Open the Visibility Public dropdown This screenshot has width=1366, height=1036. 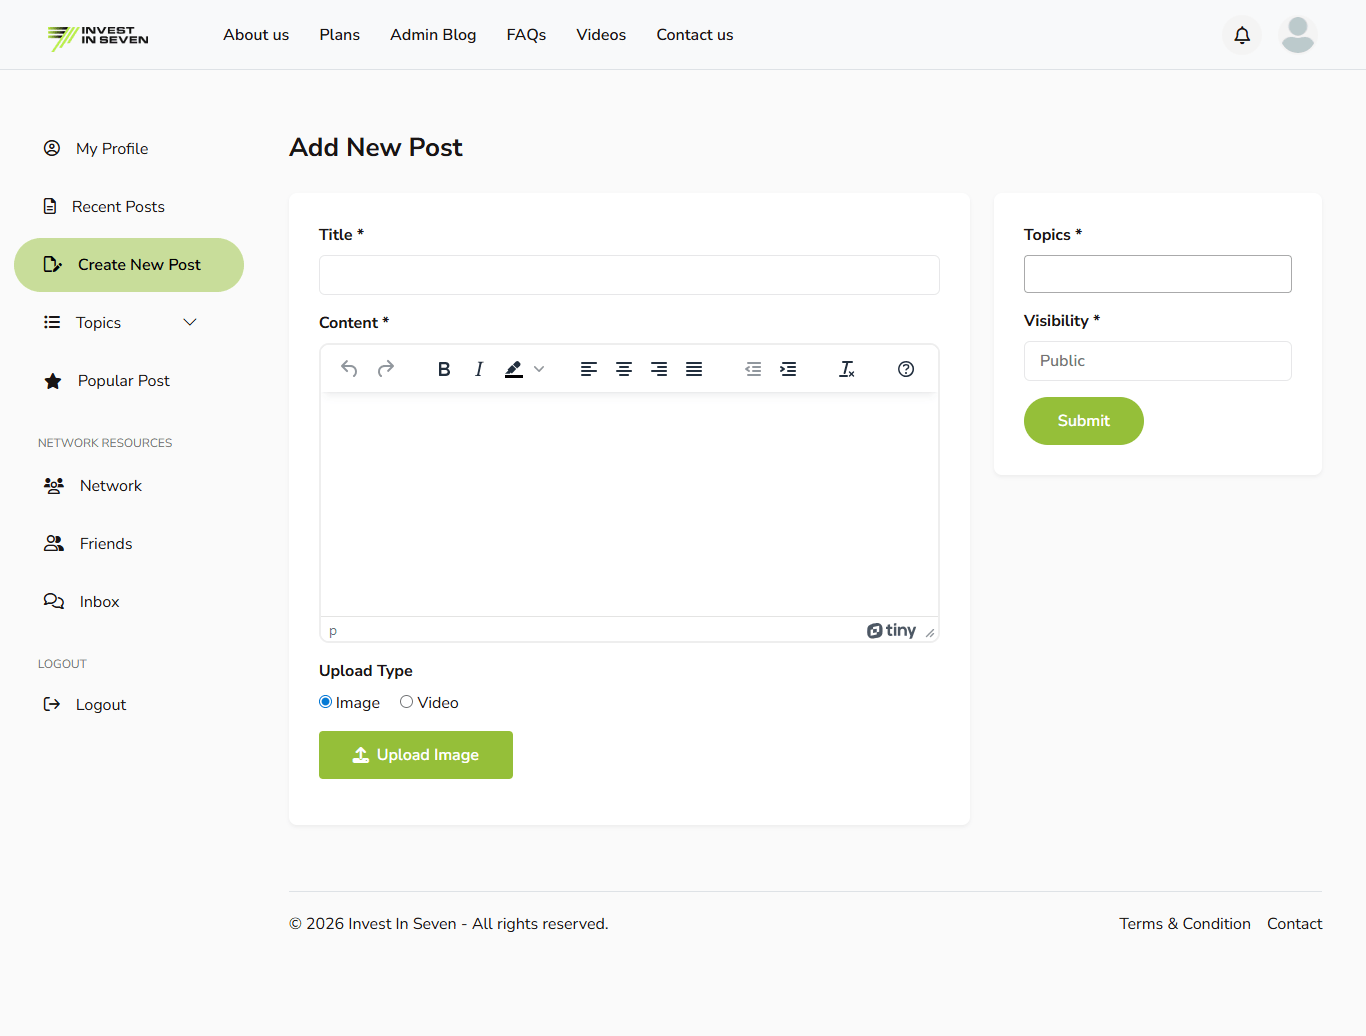[1157, 361]
